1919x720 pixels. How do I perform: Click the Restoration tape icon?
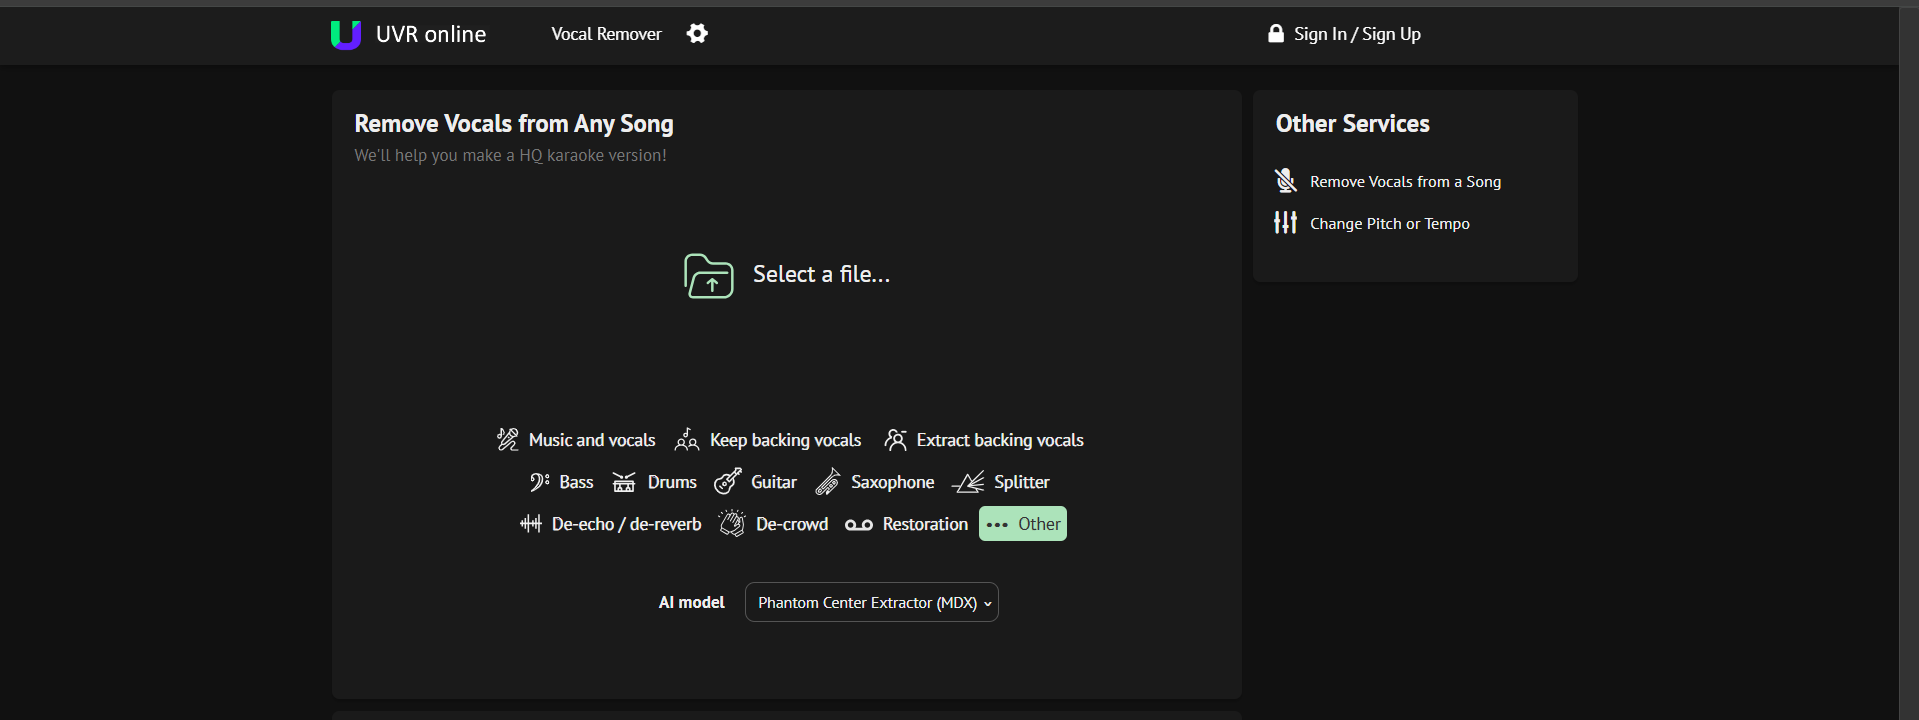[x=858, y=525]
